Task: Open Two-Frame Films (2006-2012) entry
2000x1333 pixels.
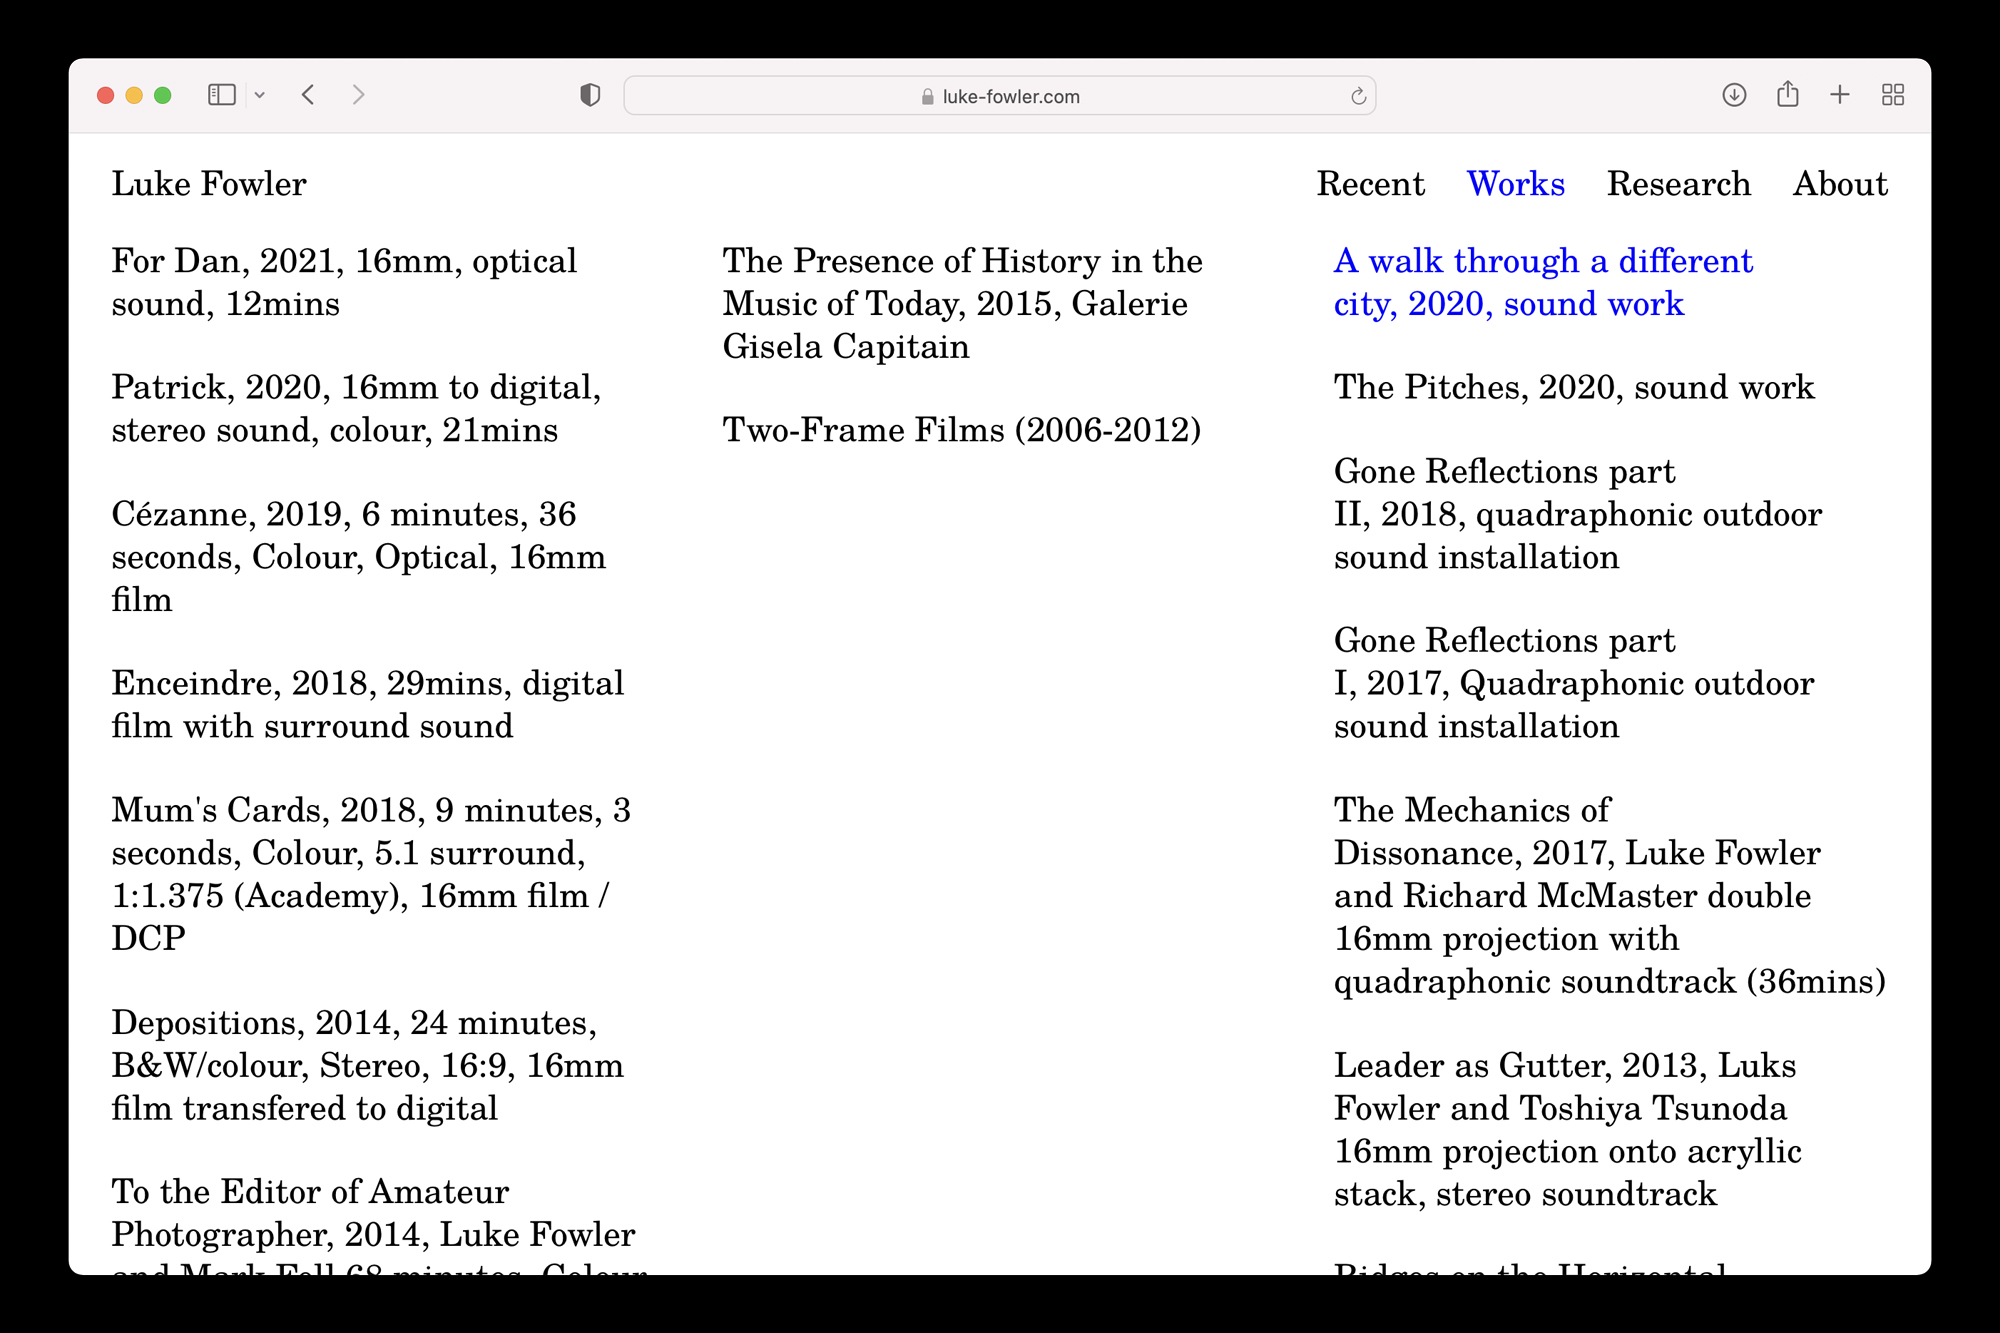Action: tap(961, 430)
